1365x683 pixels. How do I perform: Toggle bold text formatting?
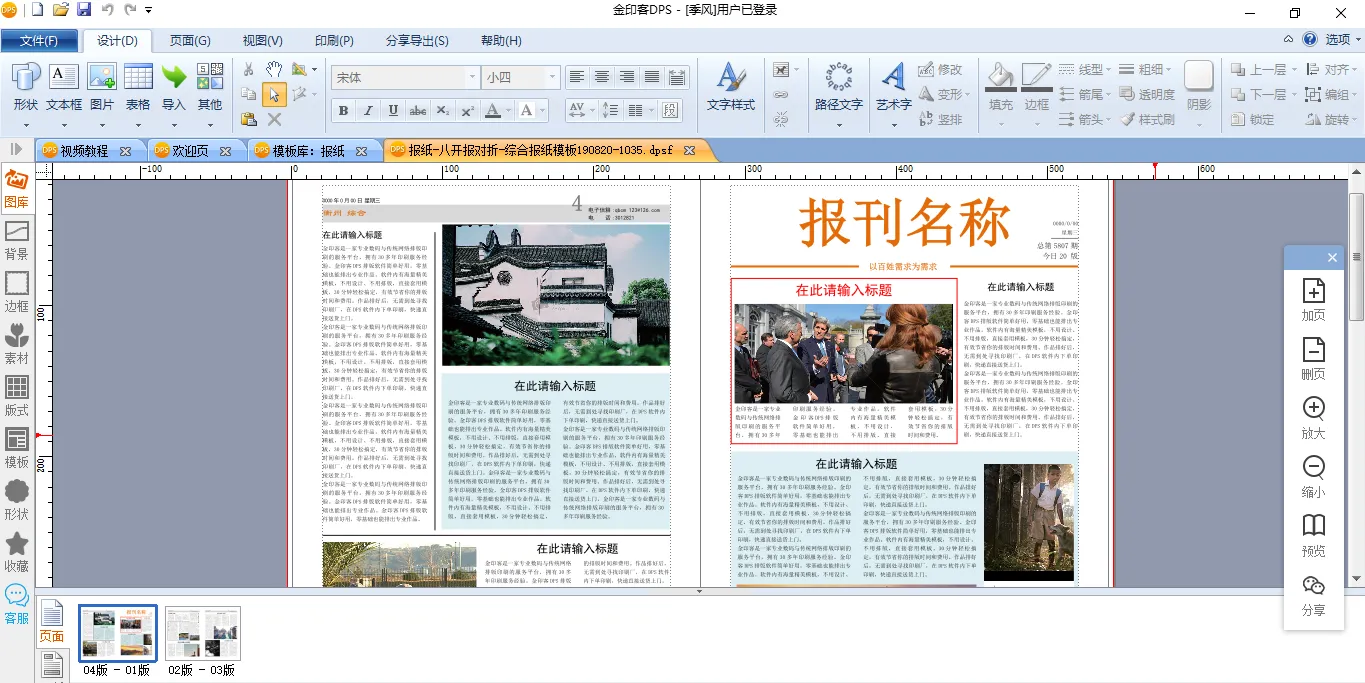click(344, 111)
